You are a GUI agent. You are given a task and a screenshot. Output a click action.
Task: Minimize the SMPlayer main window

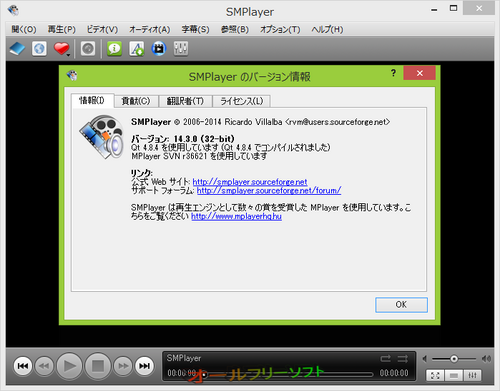(434, 9)
